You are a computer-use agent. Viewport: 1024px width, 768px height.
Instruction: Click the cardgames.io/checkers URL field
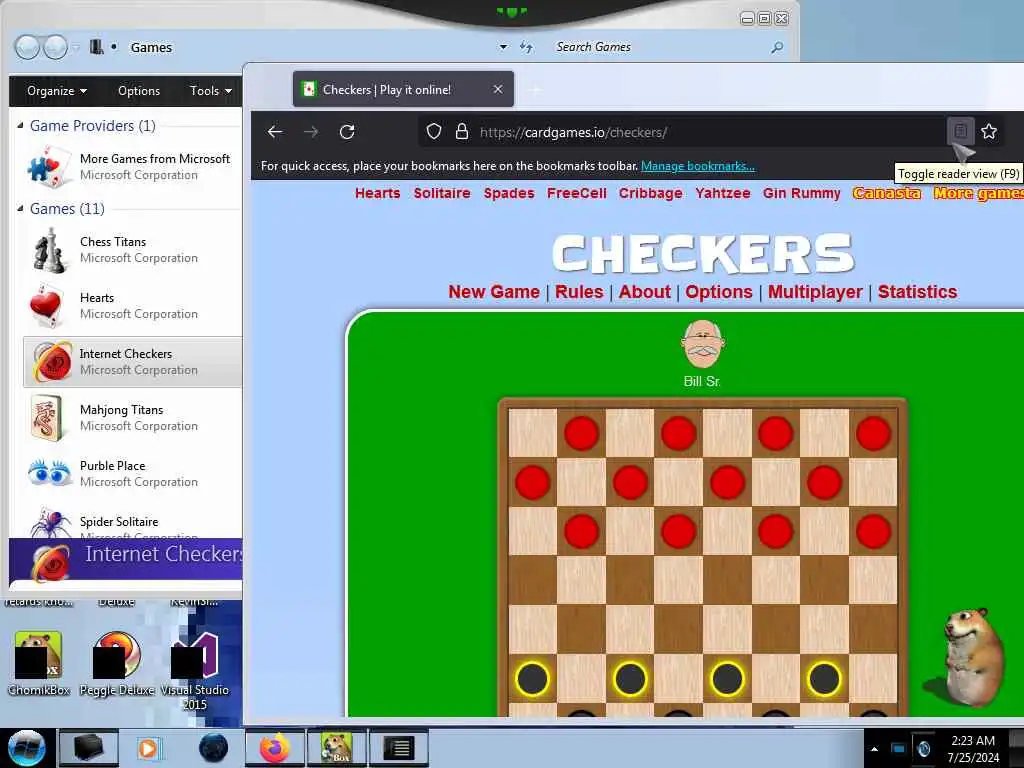(682, 132)
